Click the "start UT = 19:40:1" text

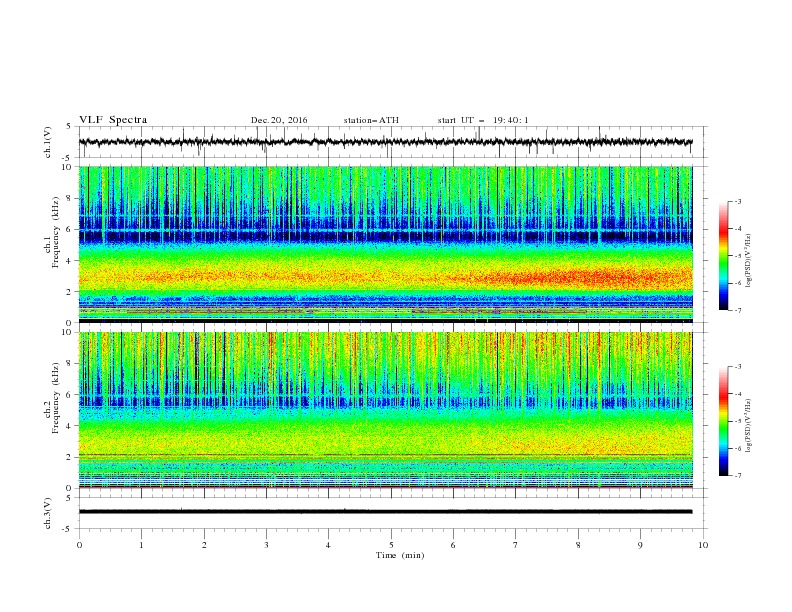point(483,120)
